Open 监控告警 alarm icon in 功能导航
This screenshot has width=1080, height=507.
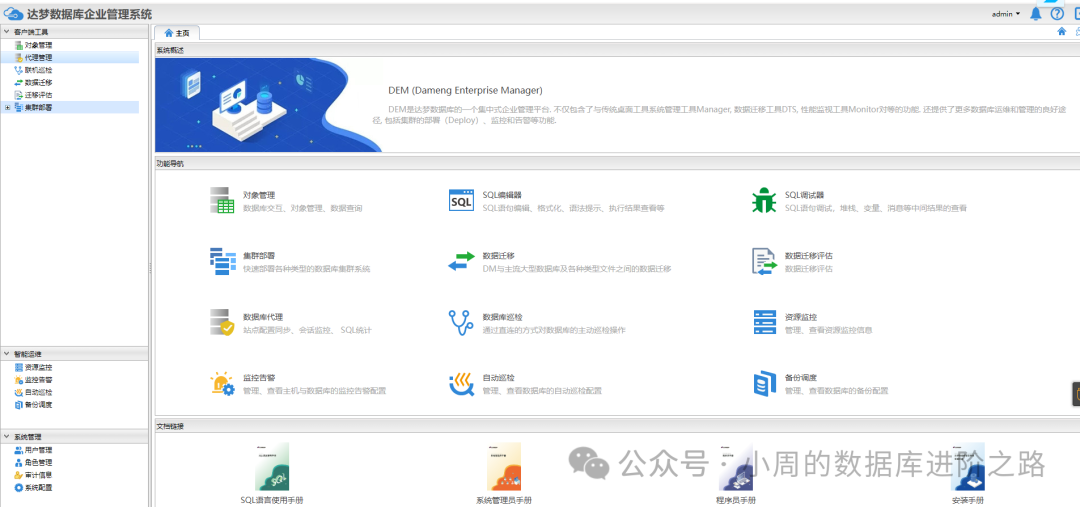(222, 384)
